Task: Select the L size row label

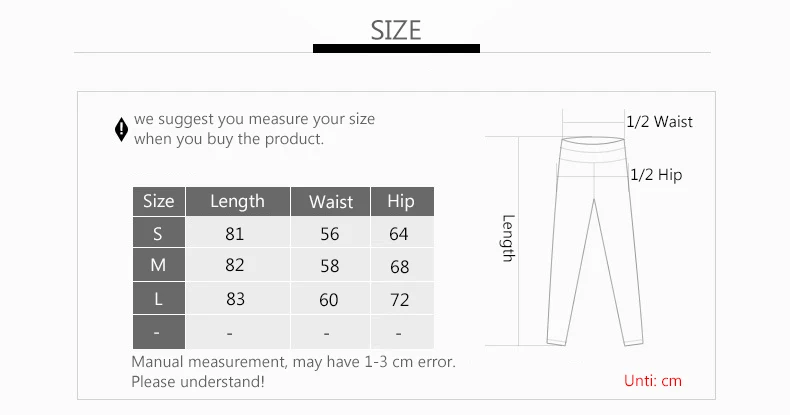Action: click(159, 299)
